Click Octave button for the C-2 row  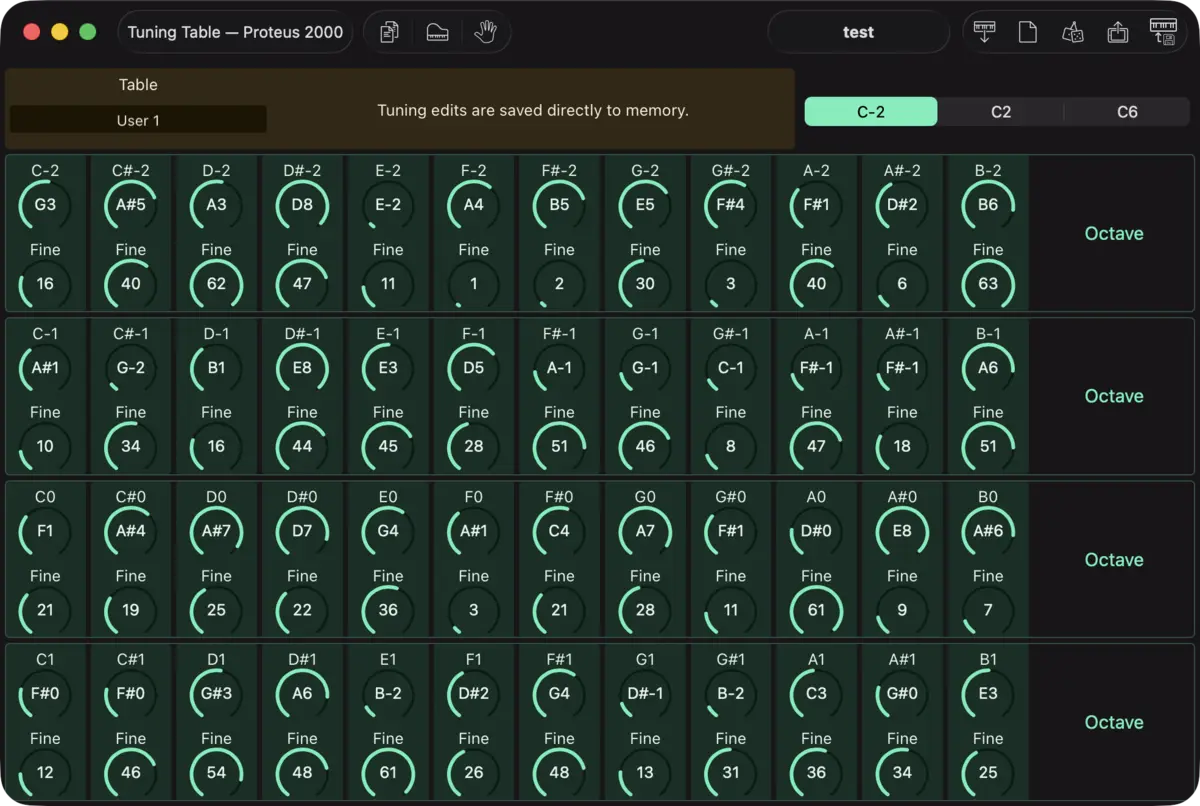1114,233
